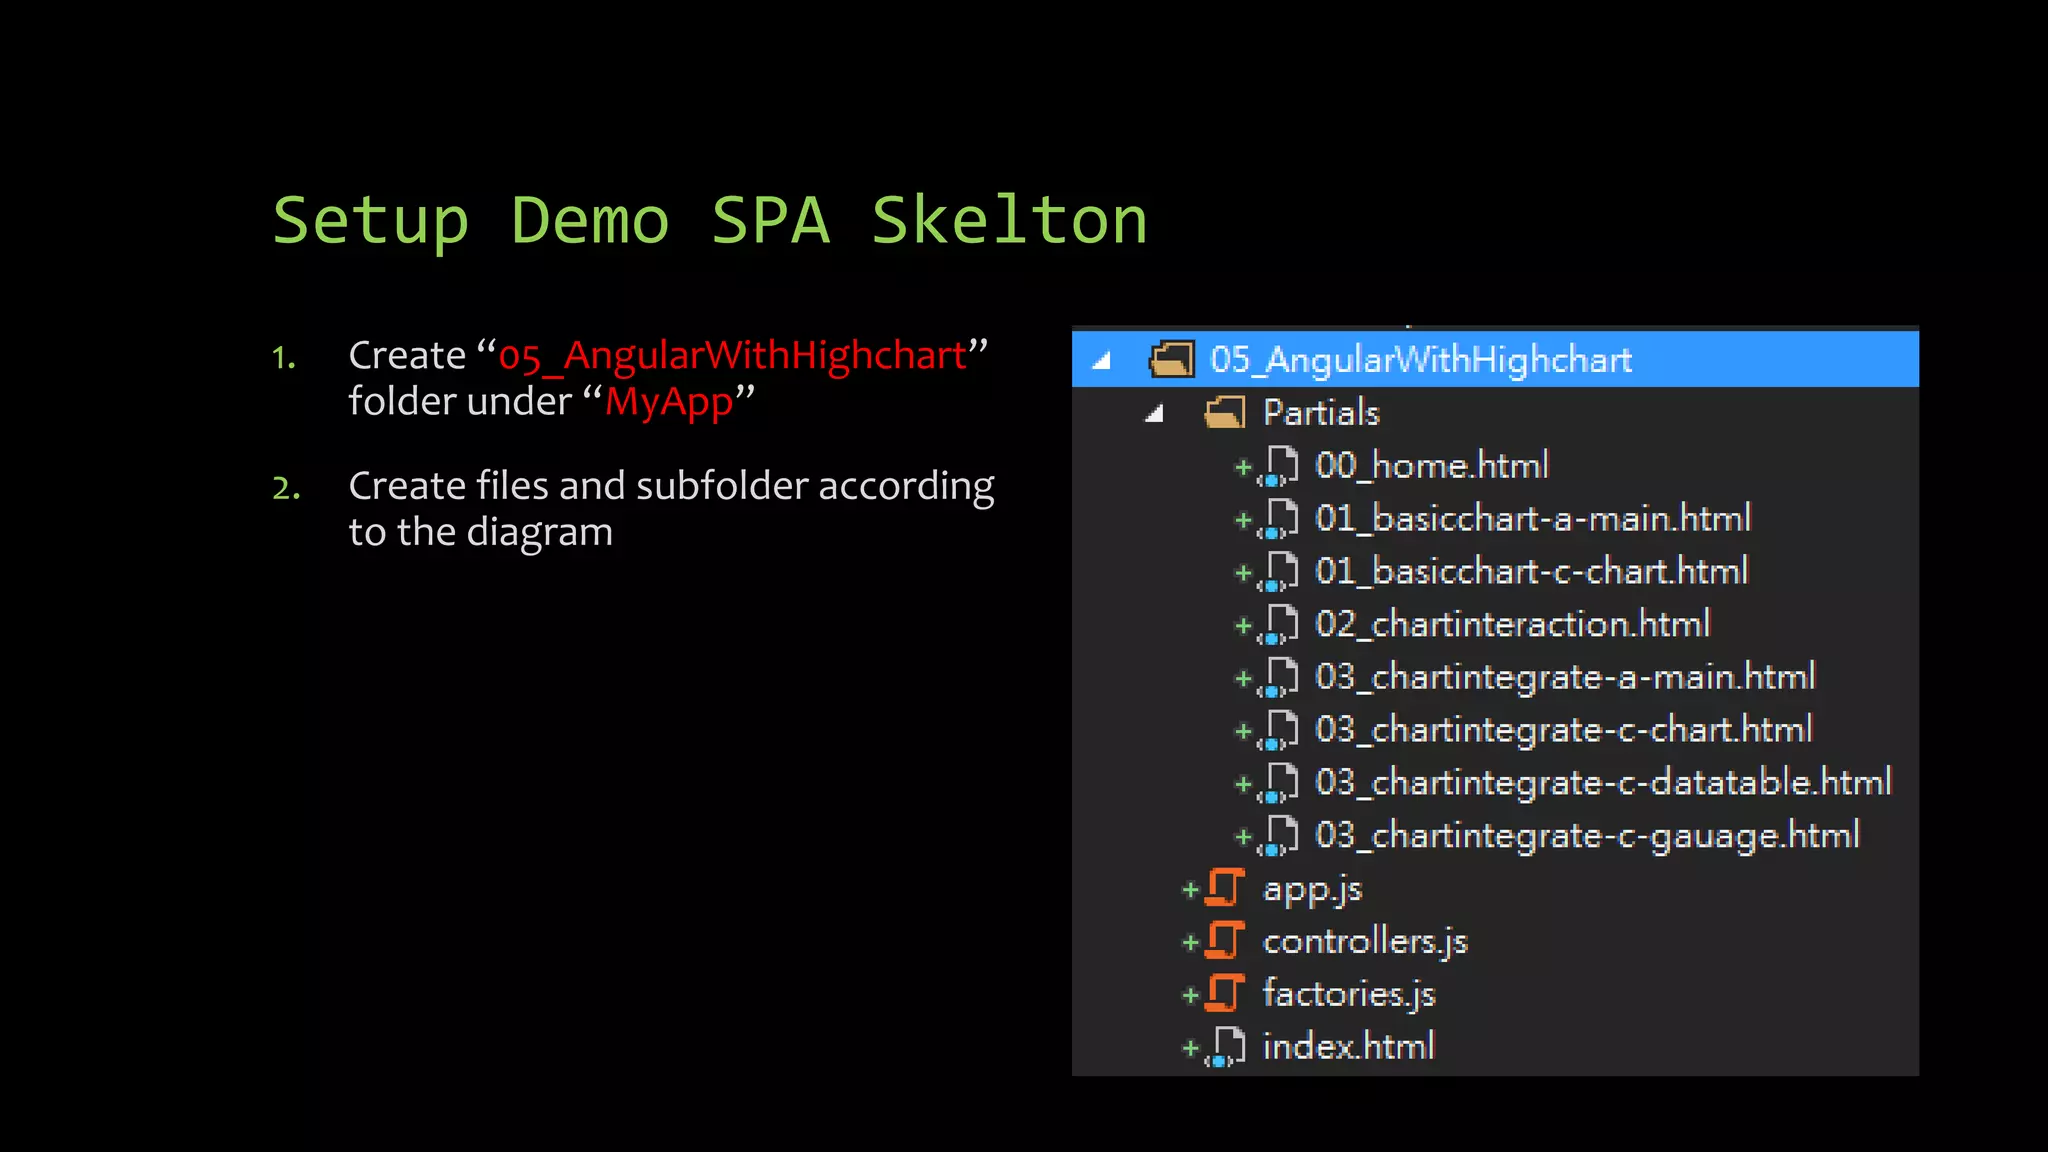
Task: Open 03_chartintegrate-c-datatable.html file
Action: [1602, 782]
